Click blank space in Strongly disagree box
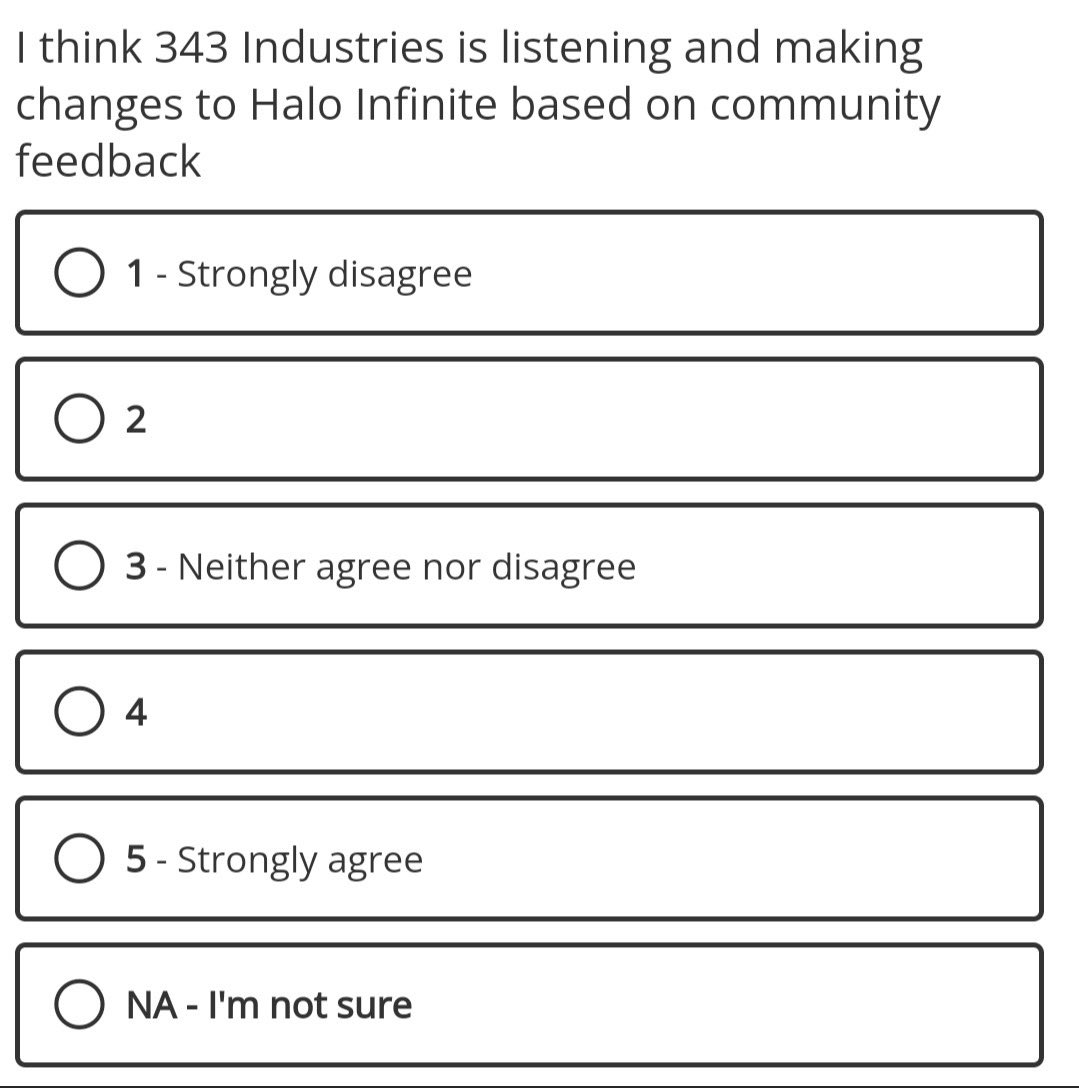 [x=750, y=274]
